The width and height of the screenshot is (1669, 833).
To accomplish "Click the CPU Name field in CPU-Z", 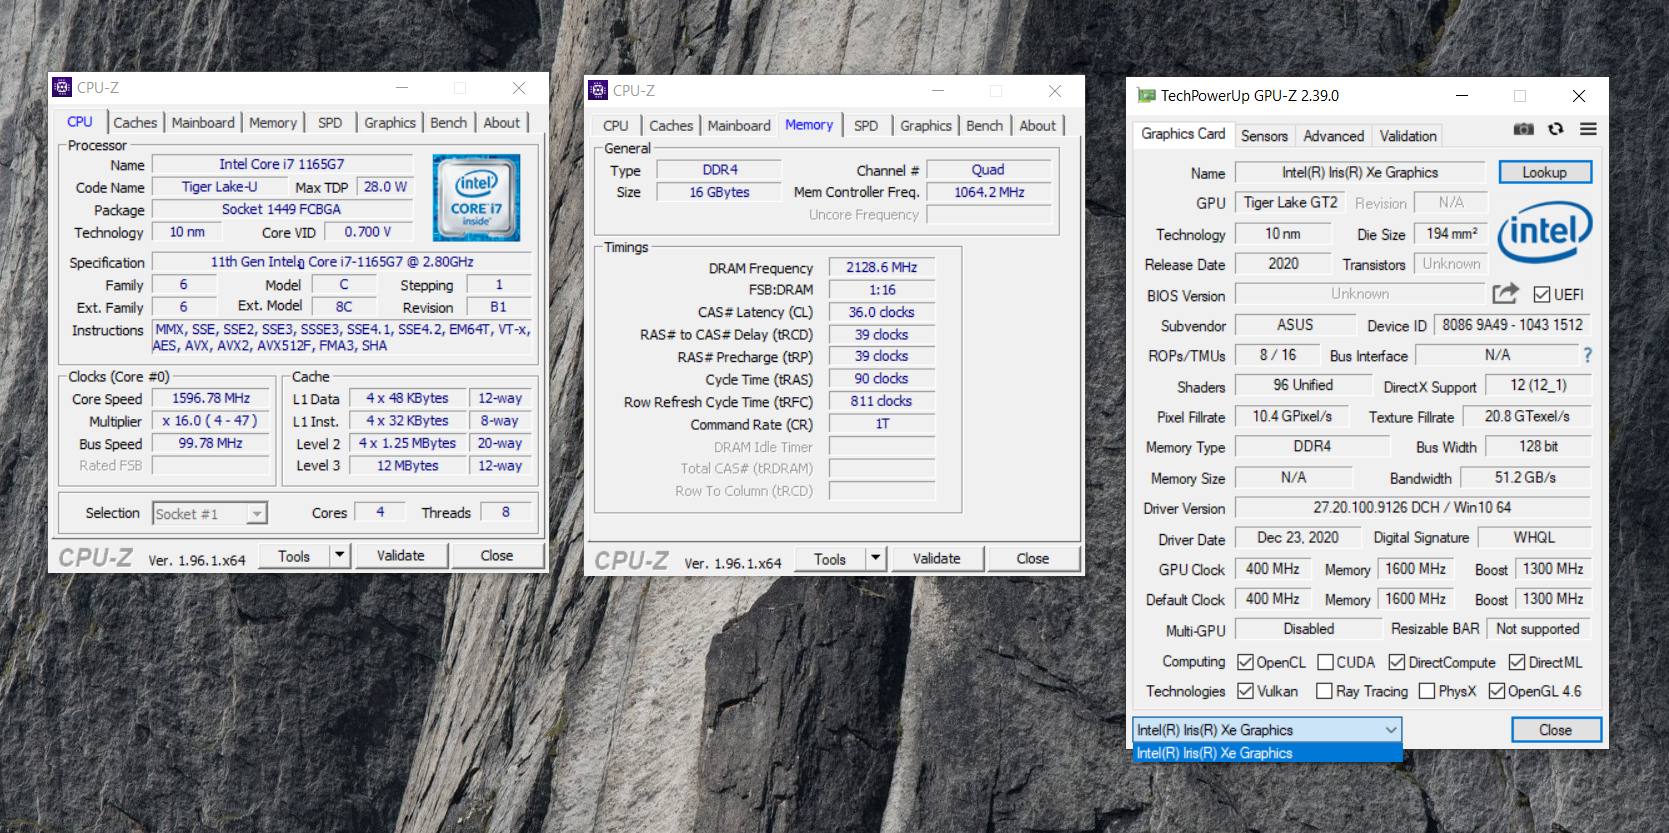I will (282, 164).
